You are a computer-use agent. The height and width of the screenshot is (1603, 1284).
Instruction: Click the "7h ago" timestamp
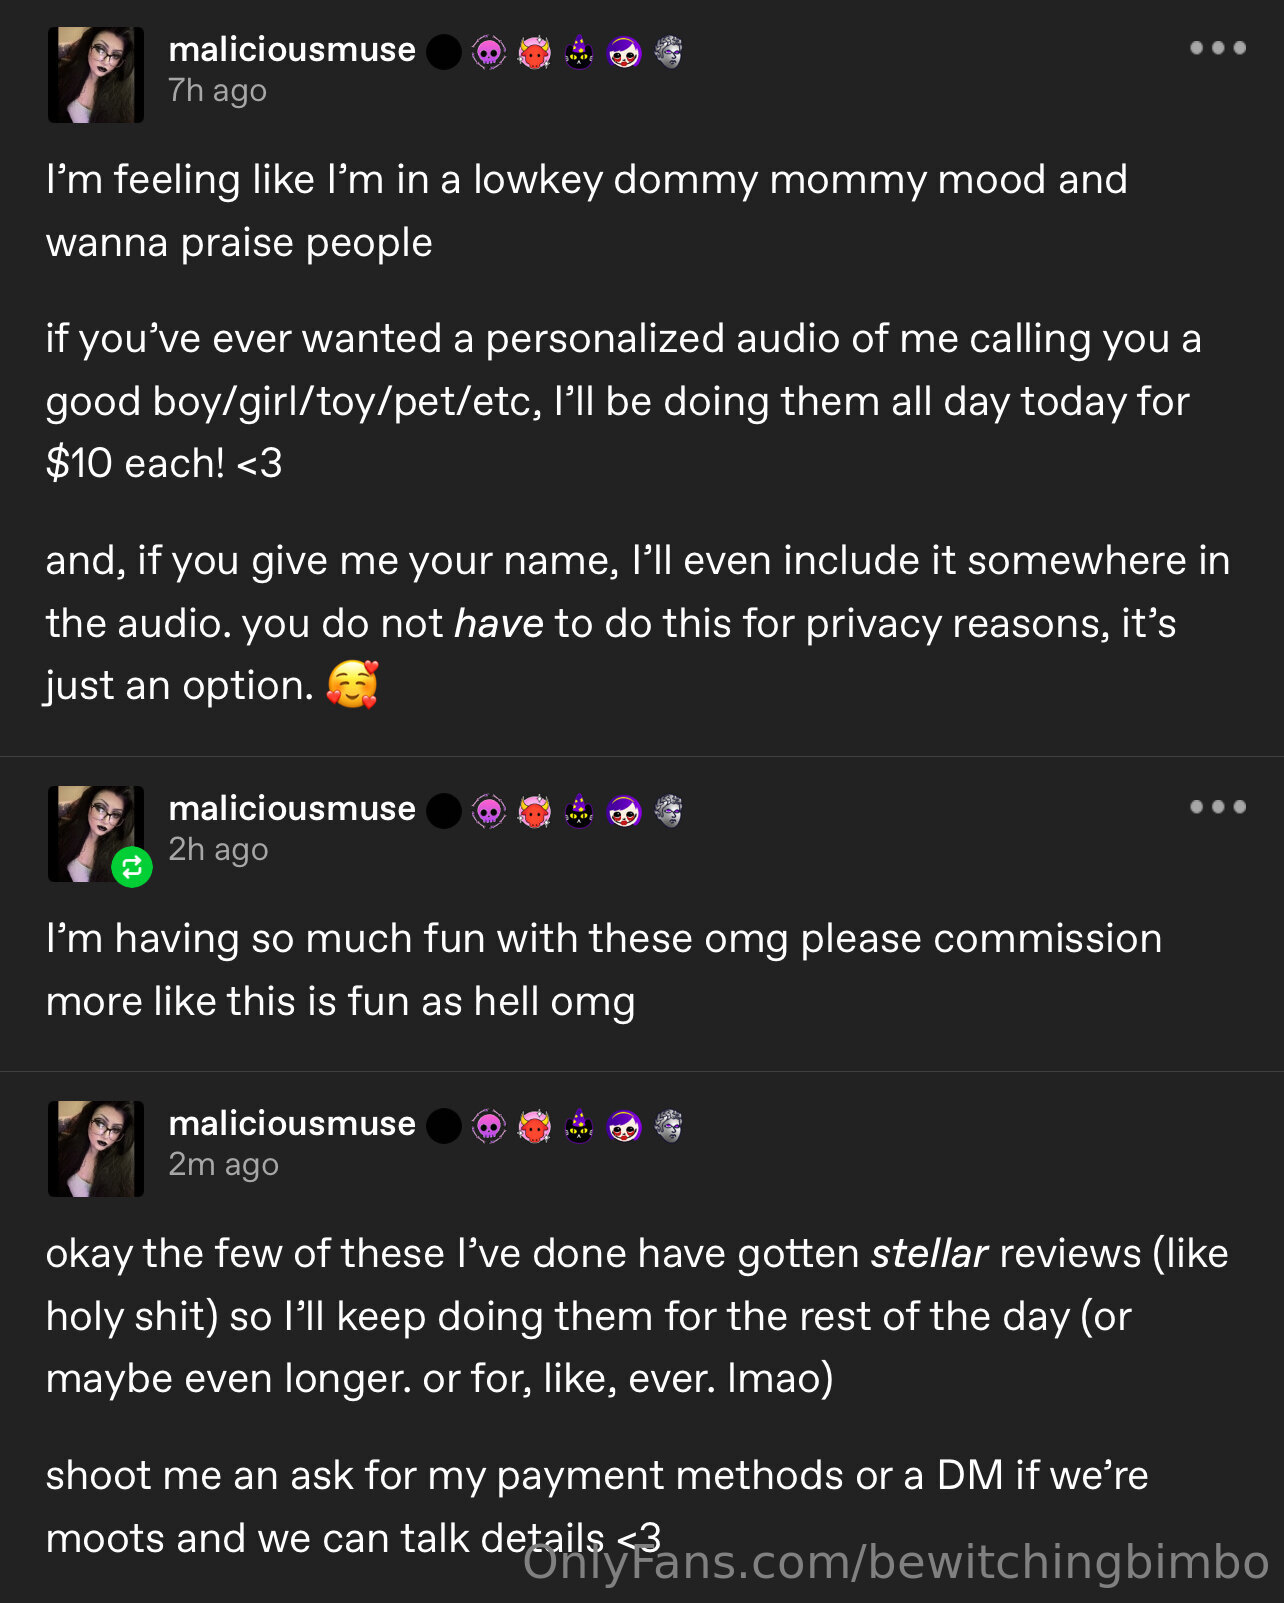(x=217, y=91)
